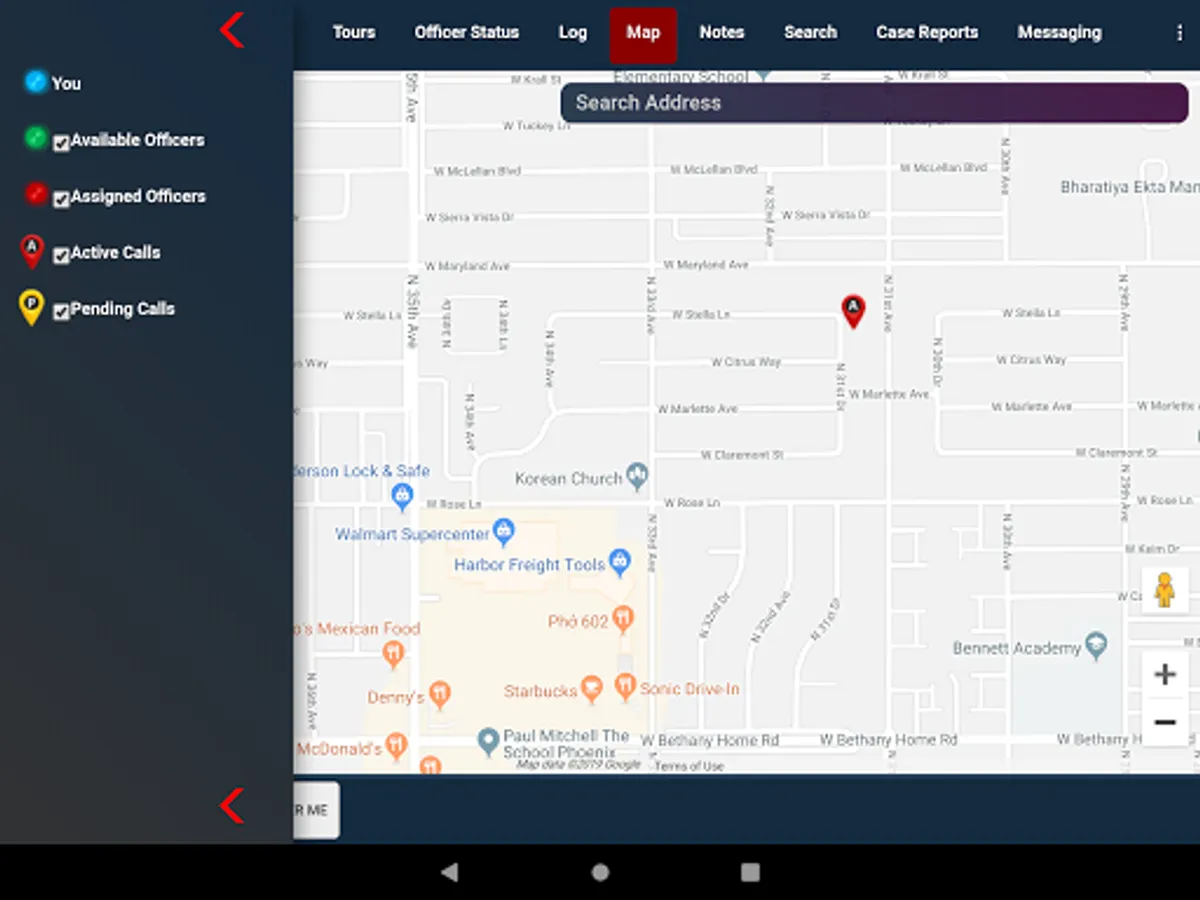Click the Harbor Freight Tools pin

(x=620, y=561)
